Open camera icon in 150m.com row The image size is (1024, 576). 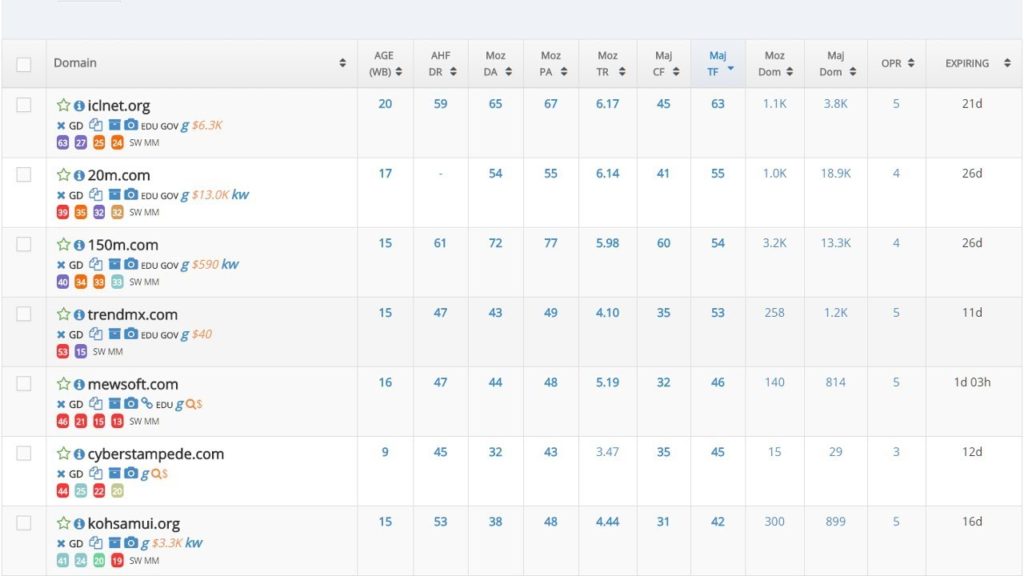(x=131, y=264)
